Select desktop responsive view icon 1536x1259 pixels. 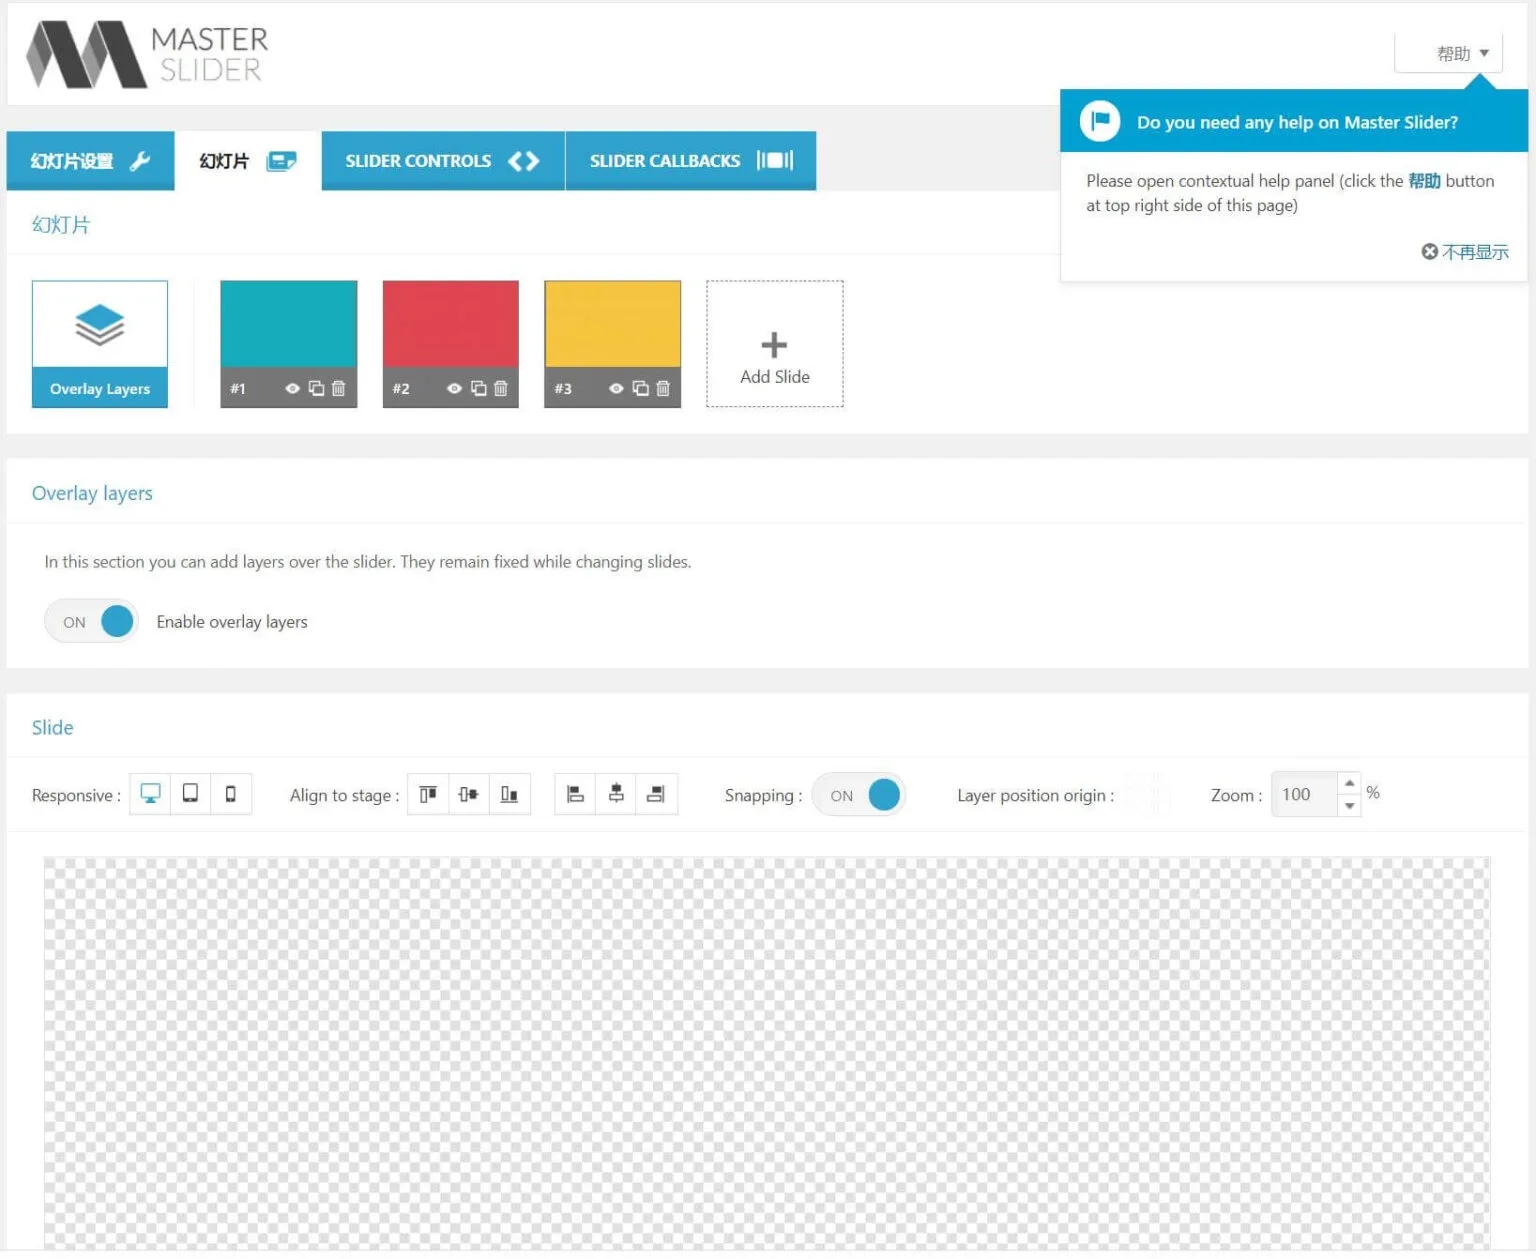click(150, 796)
